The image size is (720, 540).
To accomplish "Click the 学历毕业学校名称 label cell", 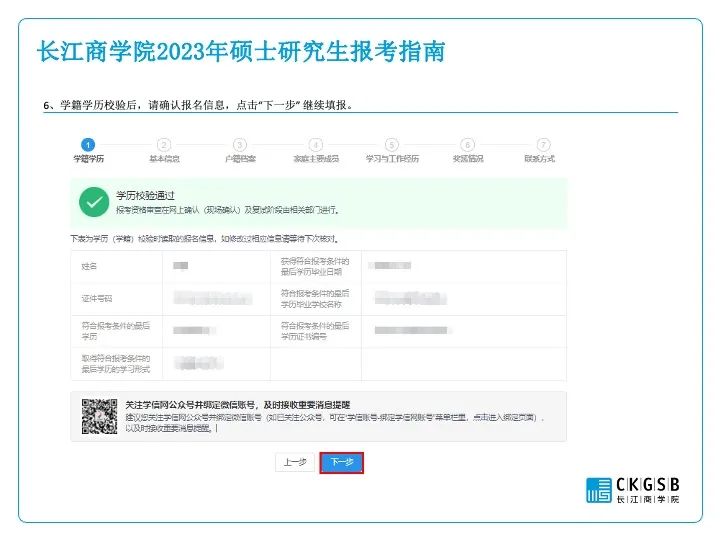I will (315, 299).
